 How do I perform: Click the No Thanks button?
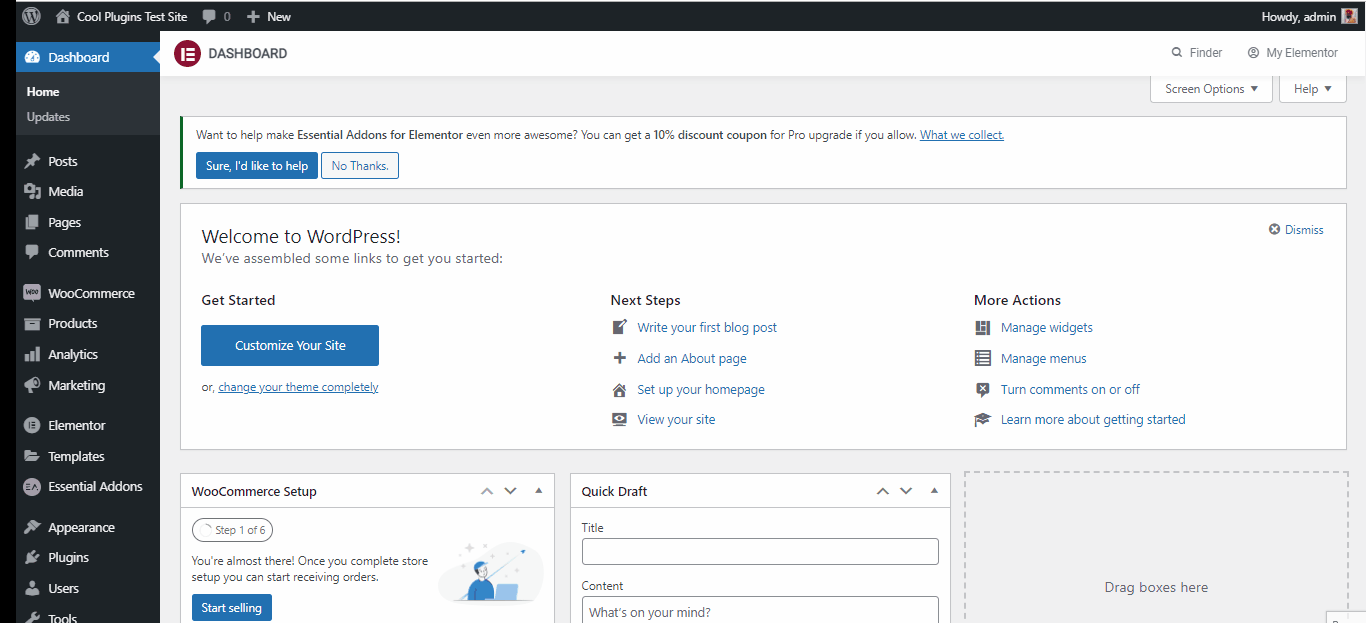click(360, 166)
